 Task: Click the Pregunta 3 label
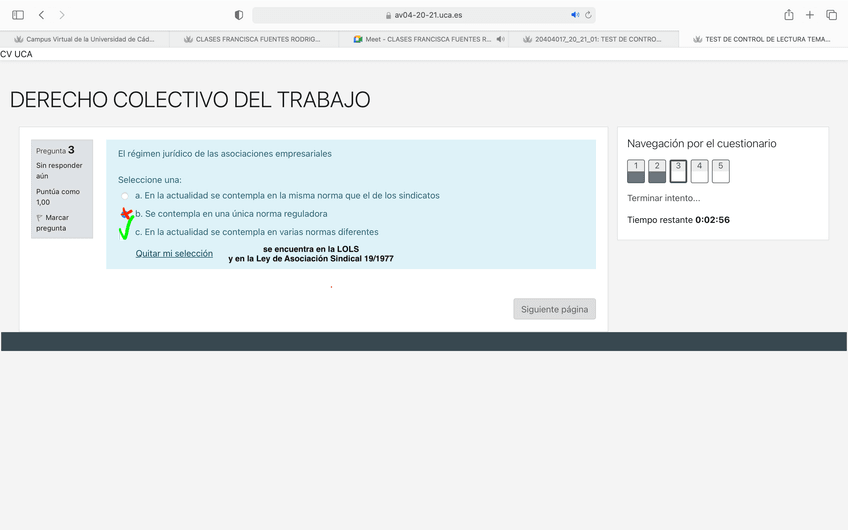coord(55,150)
